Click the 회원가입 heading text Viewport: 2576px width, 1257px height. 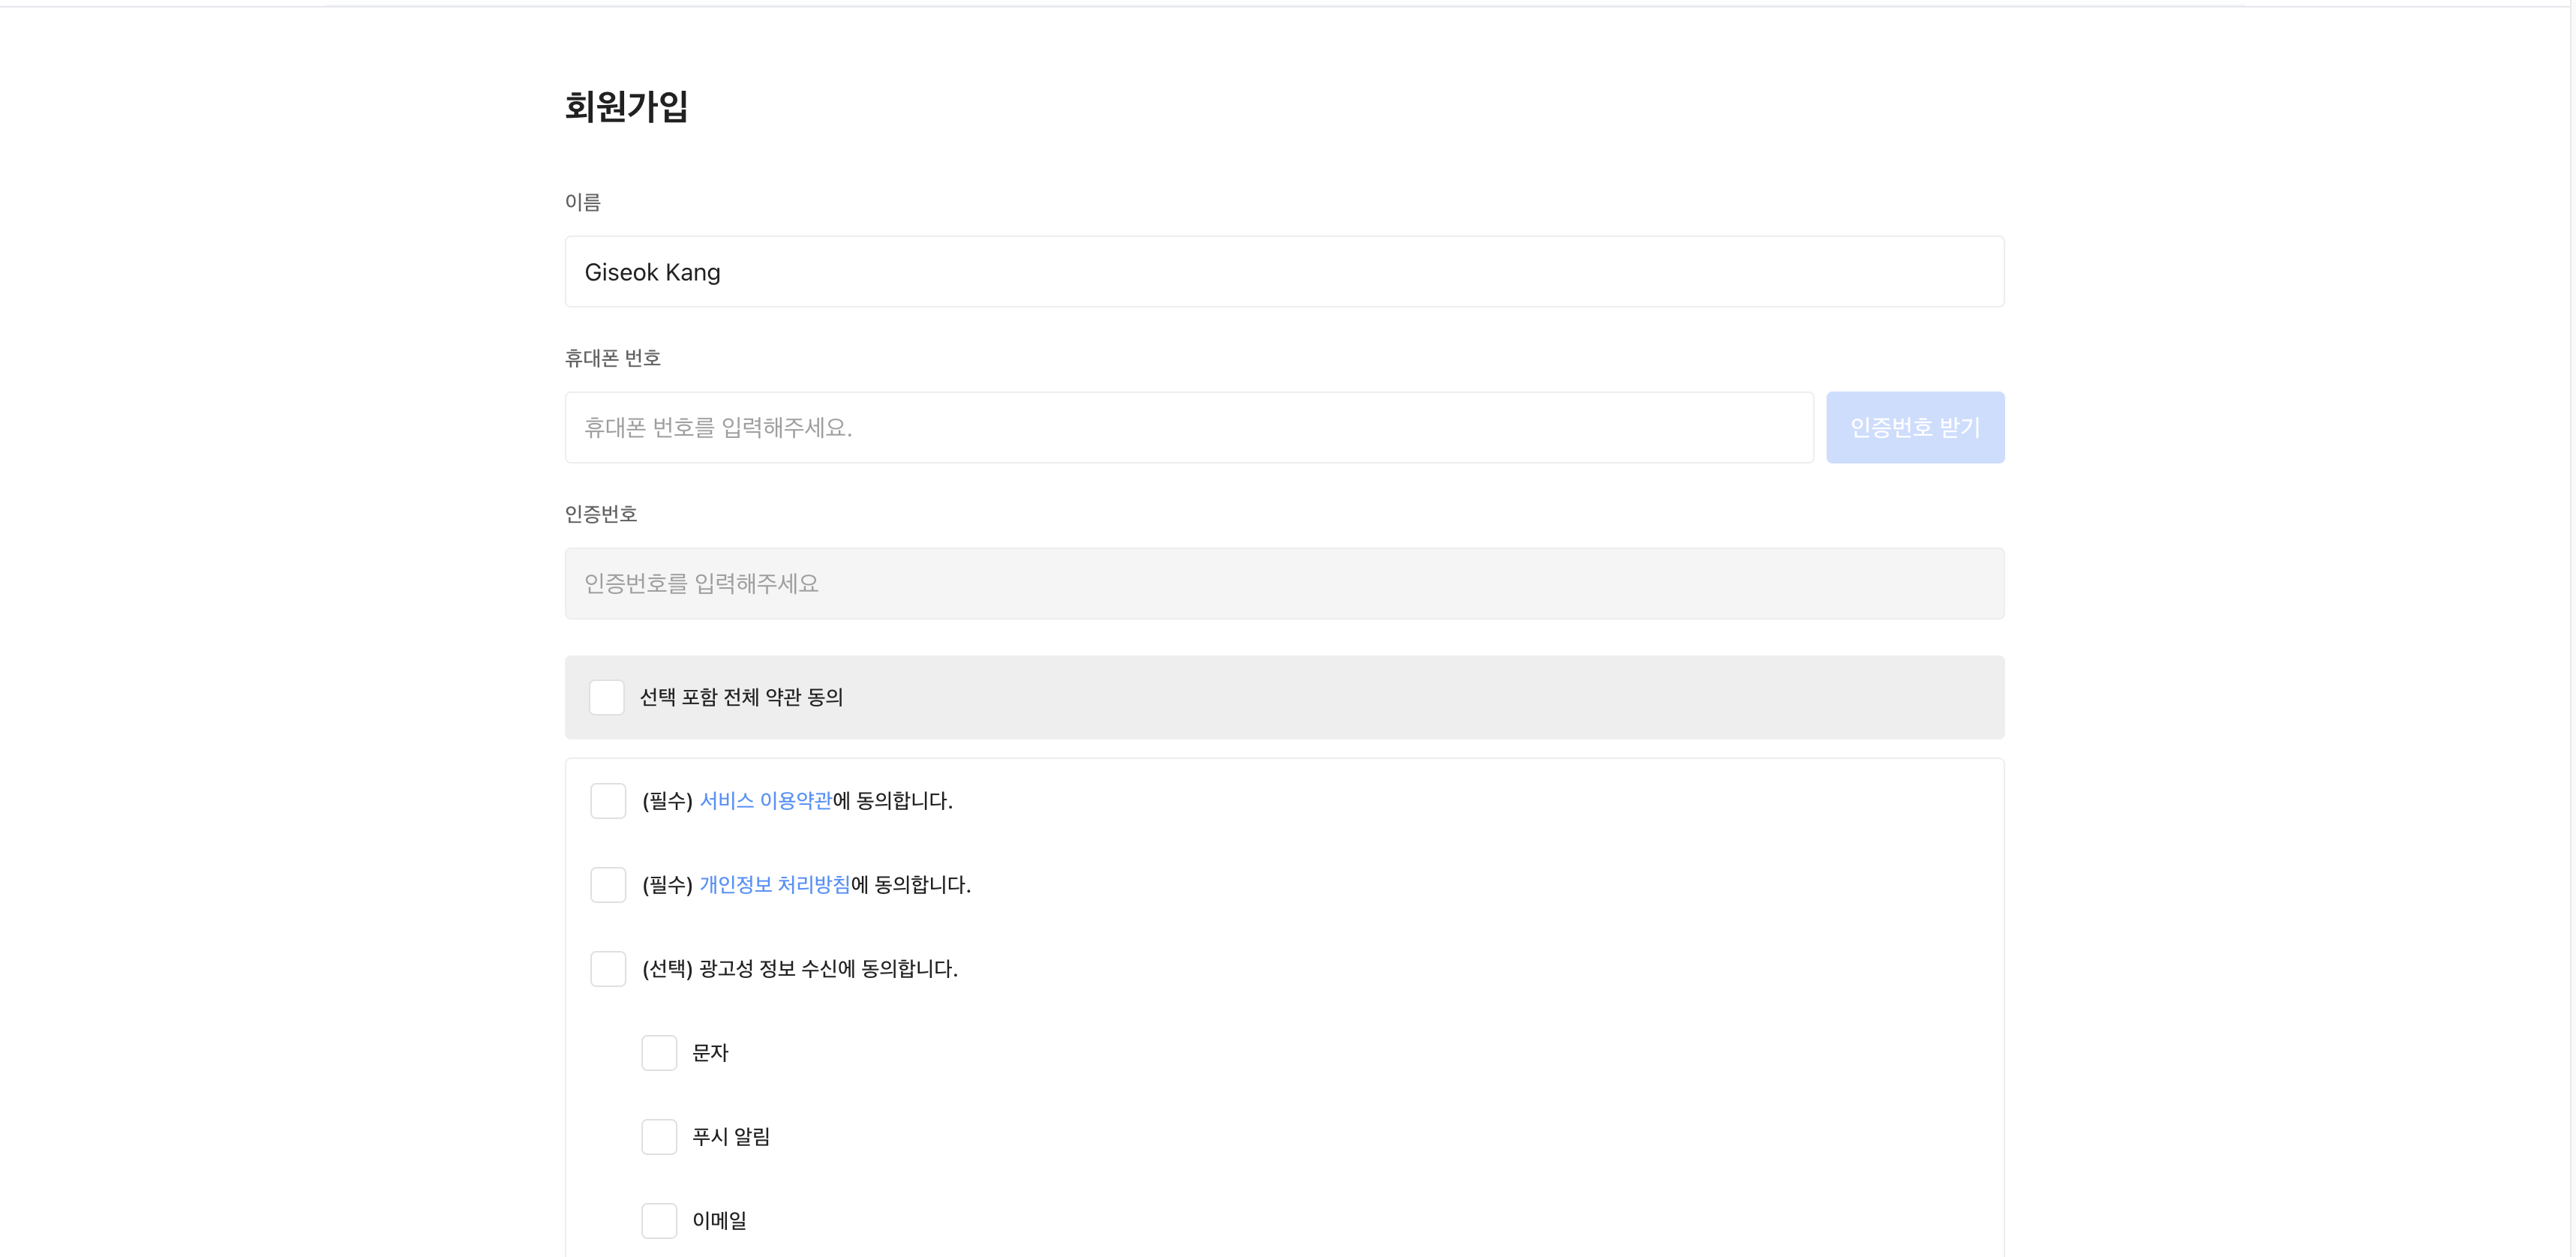point(627,107)
